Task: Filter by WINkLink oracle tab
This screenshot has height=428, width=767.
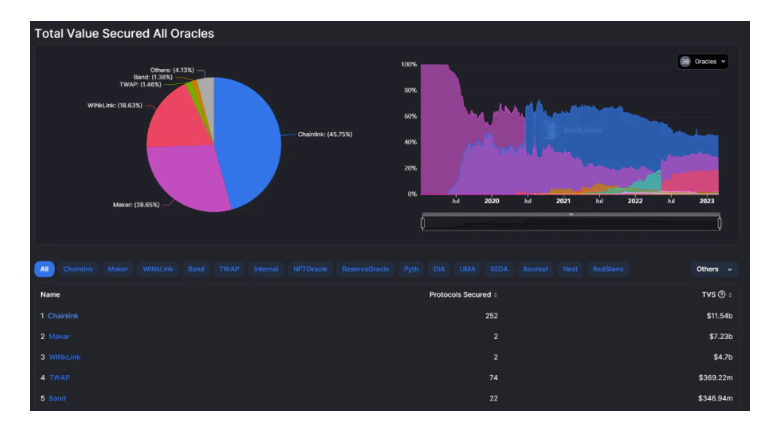Action: tap(158, 269)
